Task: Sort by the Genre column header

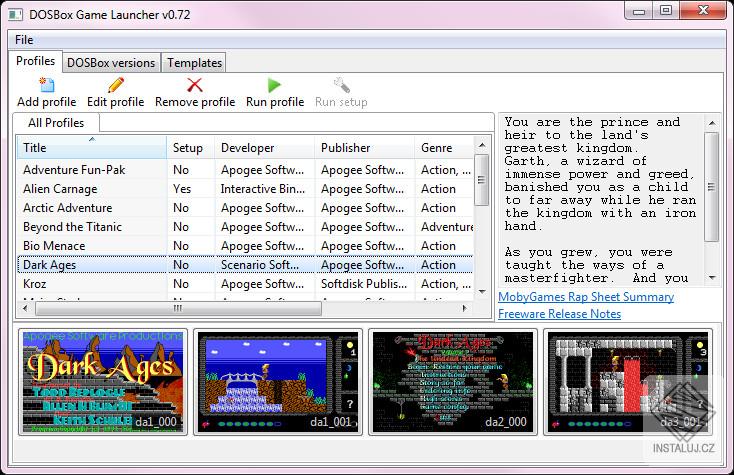Action: pos(444,147)
